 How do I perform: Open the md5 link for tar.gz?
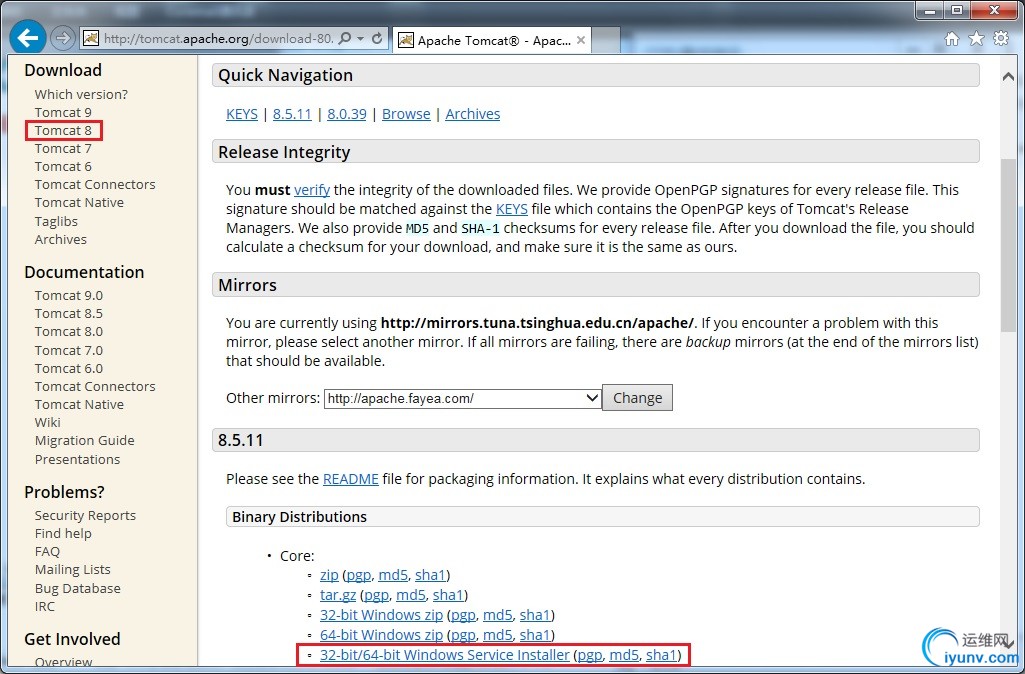point(411,595)
